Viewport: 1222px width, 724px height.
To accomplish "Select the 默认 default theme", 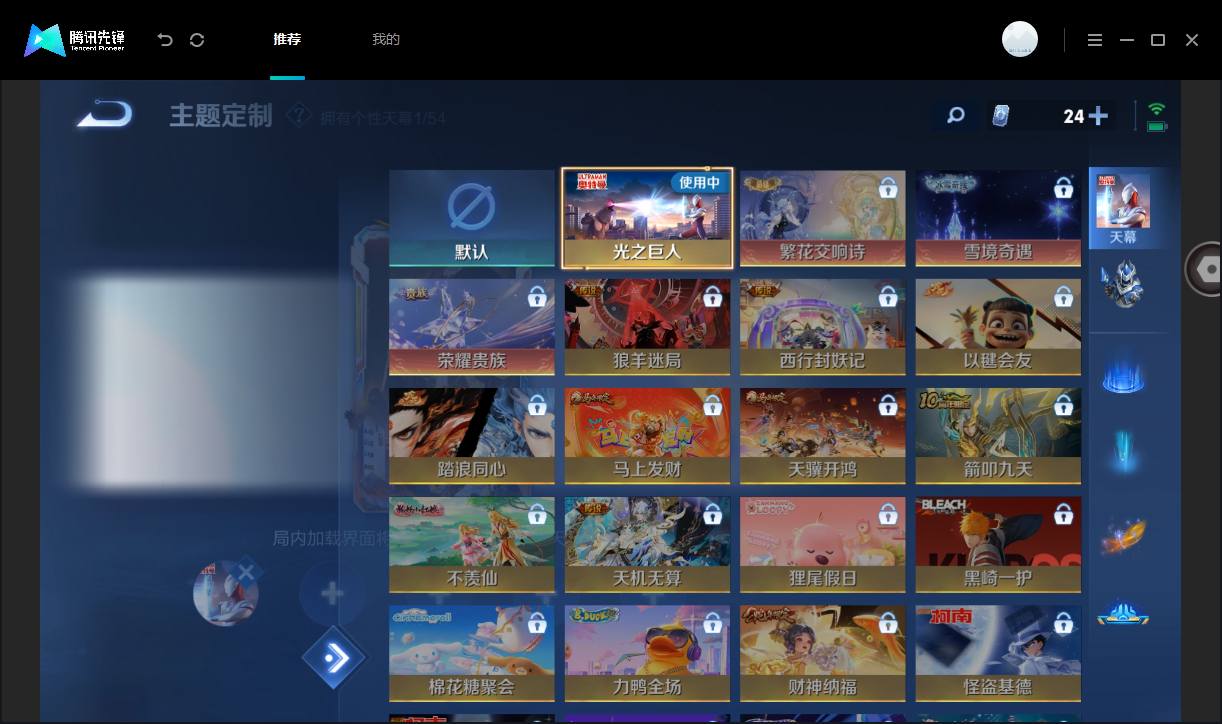I will [x=472, y=218].
